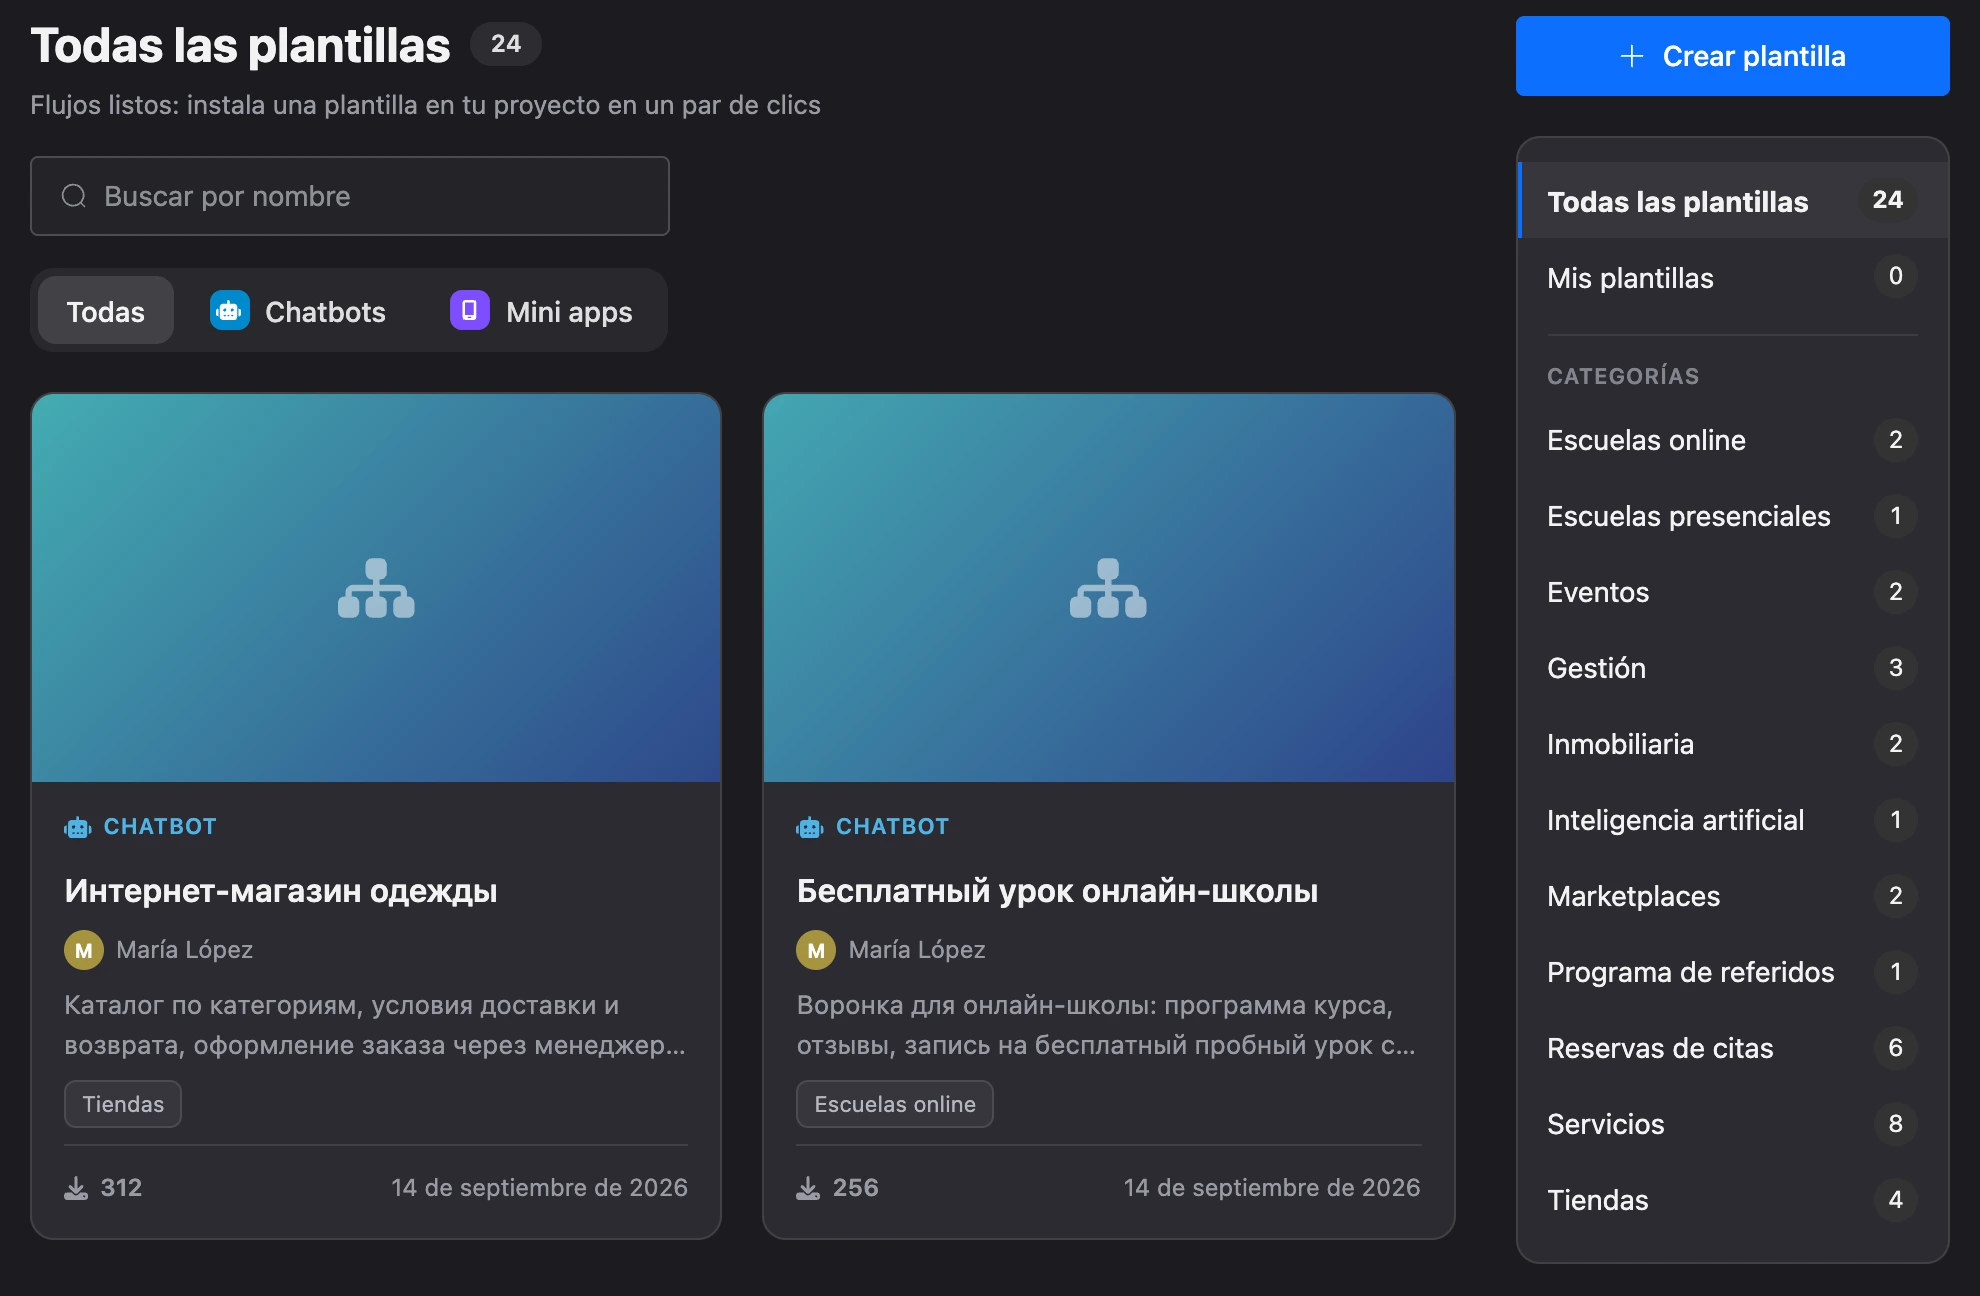Viewport: 1980px width, 1296px height.
Task: Filter by Eventos category
Action: click(x=1732, y=592)
